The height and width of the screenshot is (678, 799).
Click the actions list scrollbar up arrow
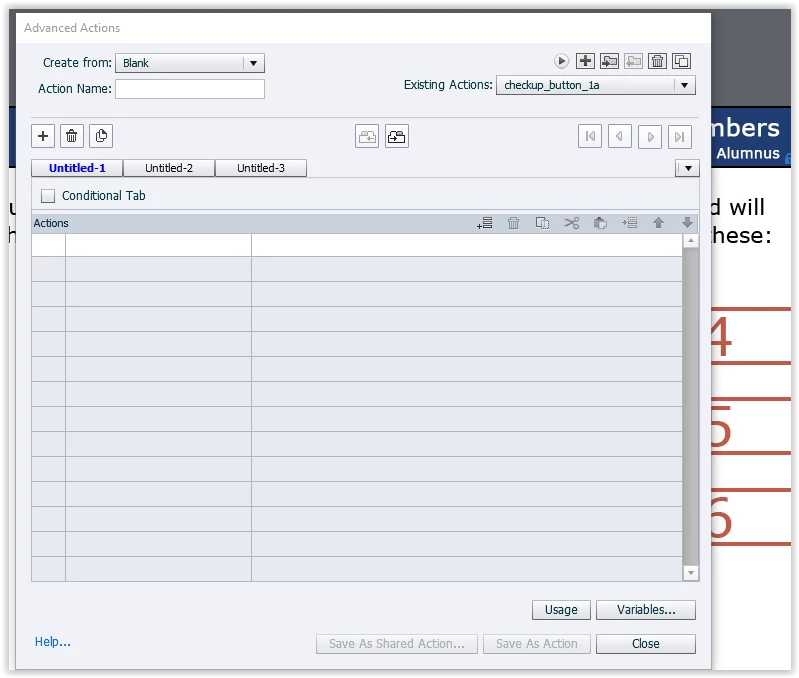(x=690, y=240)
